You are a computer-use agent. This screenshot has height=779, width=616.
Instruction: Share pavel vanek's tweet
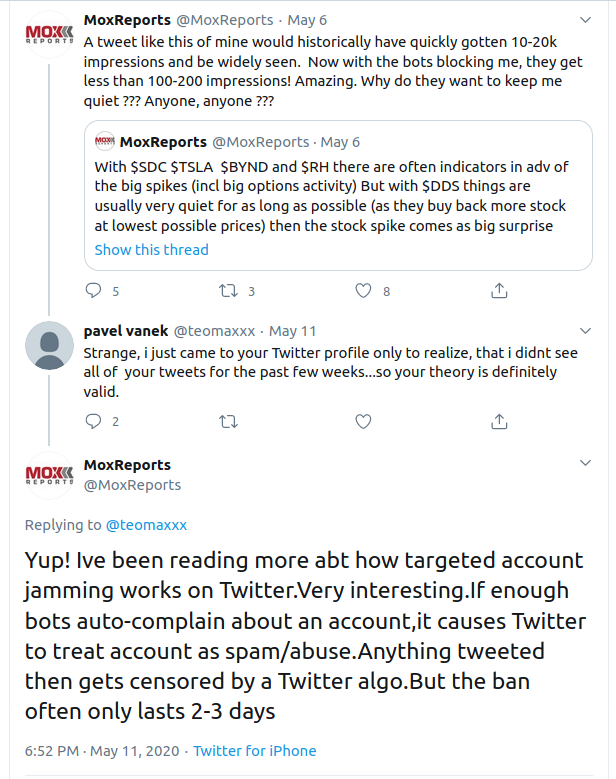[x=498, y=421]
